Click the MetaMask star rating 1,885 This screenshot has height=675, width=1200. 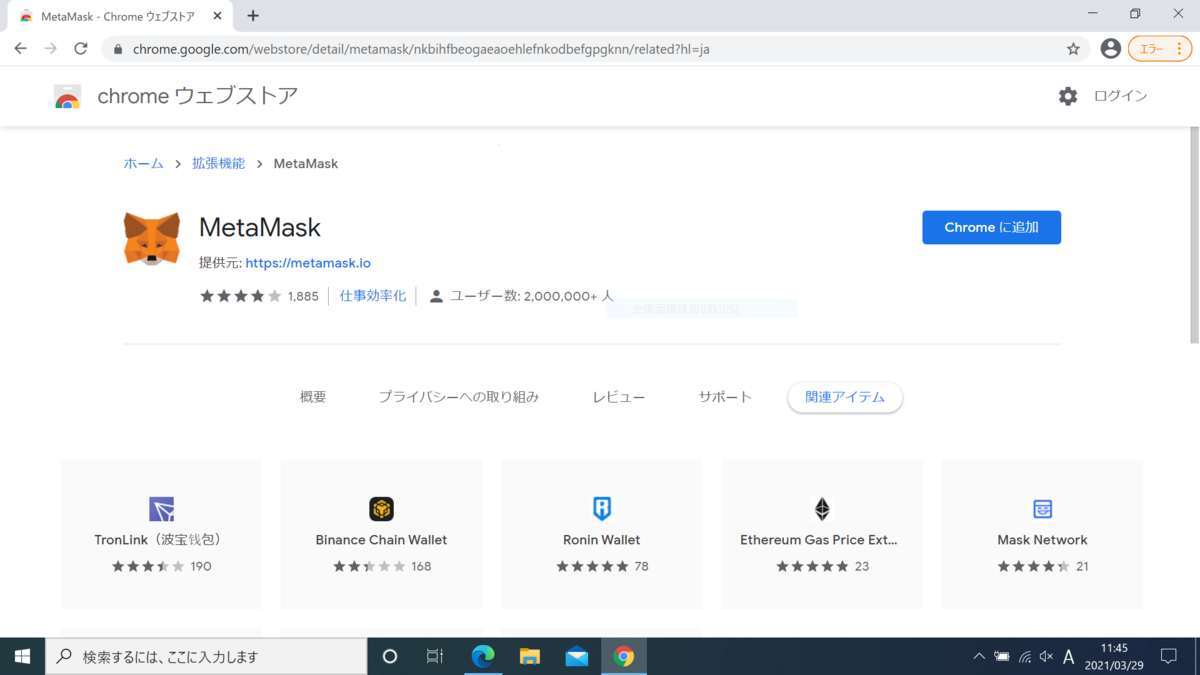tap(259, 296)
